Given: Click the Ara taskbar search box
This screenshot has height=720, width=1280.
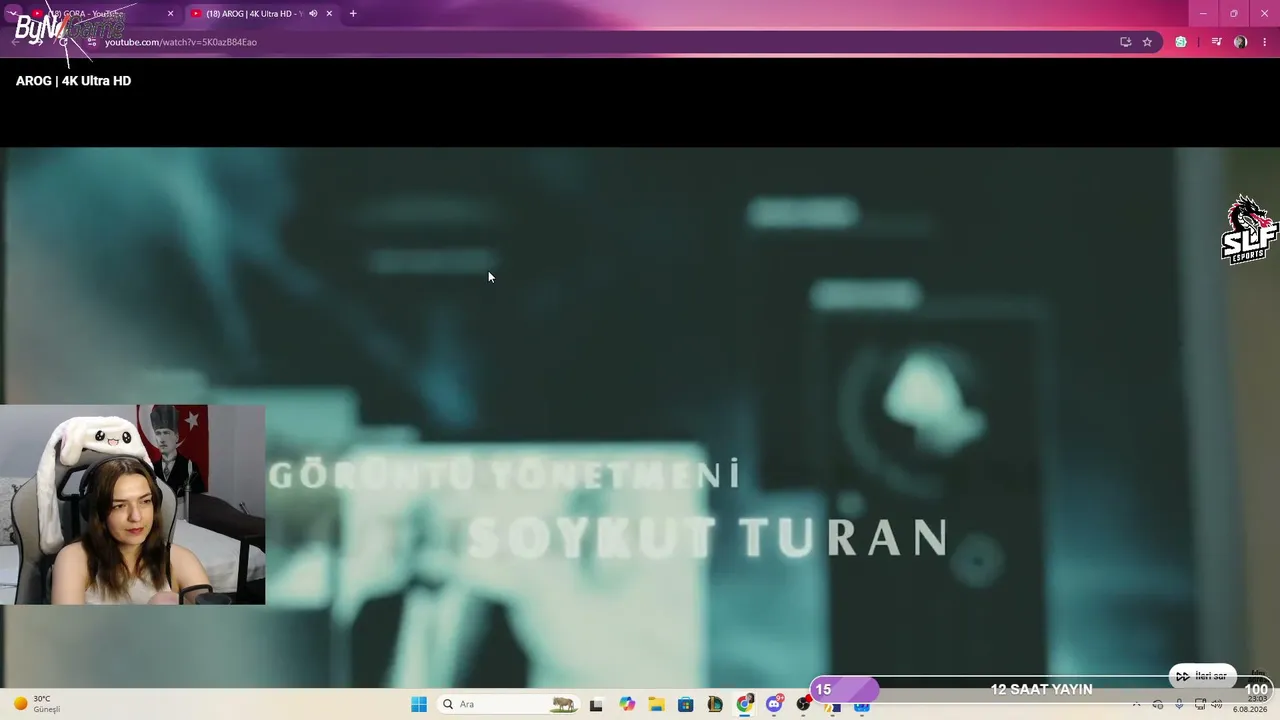Looking at the screenshot, I should pos(510,704).
